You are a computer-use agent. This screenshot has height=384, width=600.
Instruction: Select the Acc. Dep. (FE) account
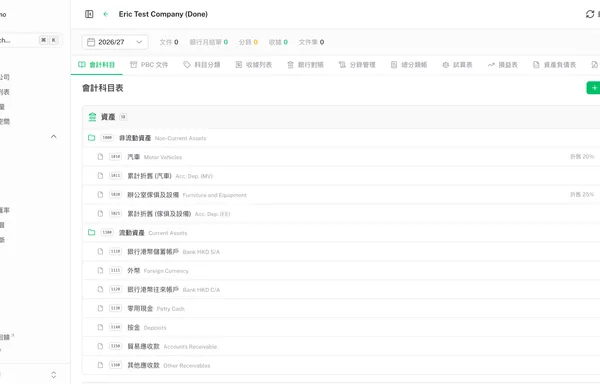(x=341, y=214)
